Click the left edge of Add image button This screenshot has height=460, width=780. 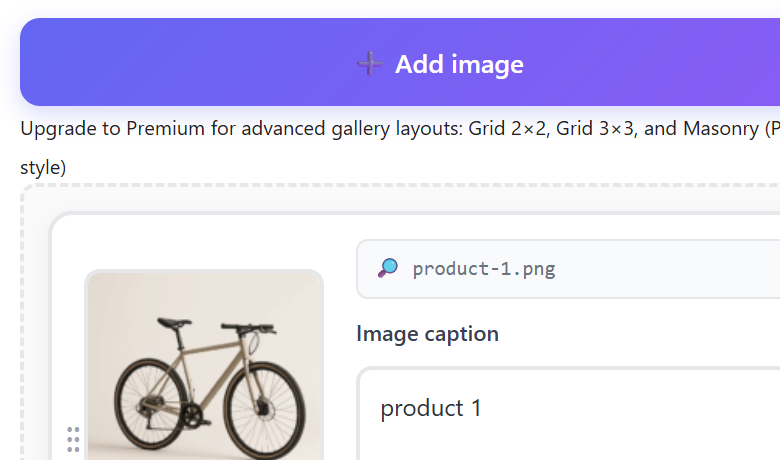30,62
